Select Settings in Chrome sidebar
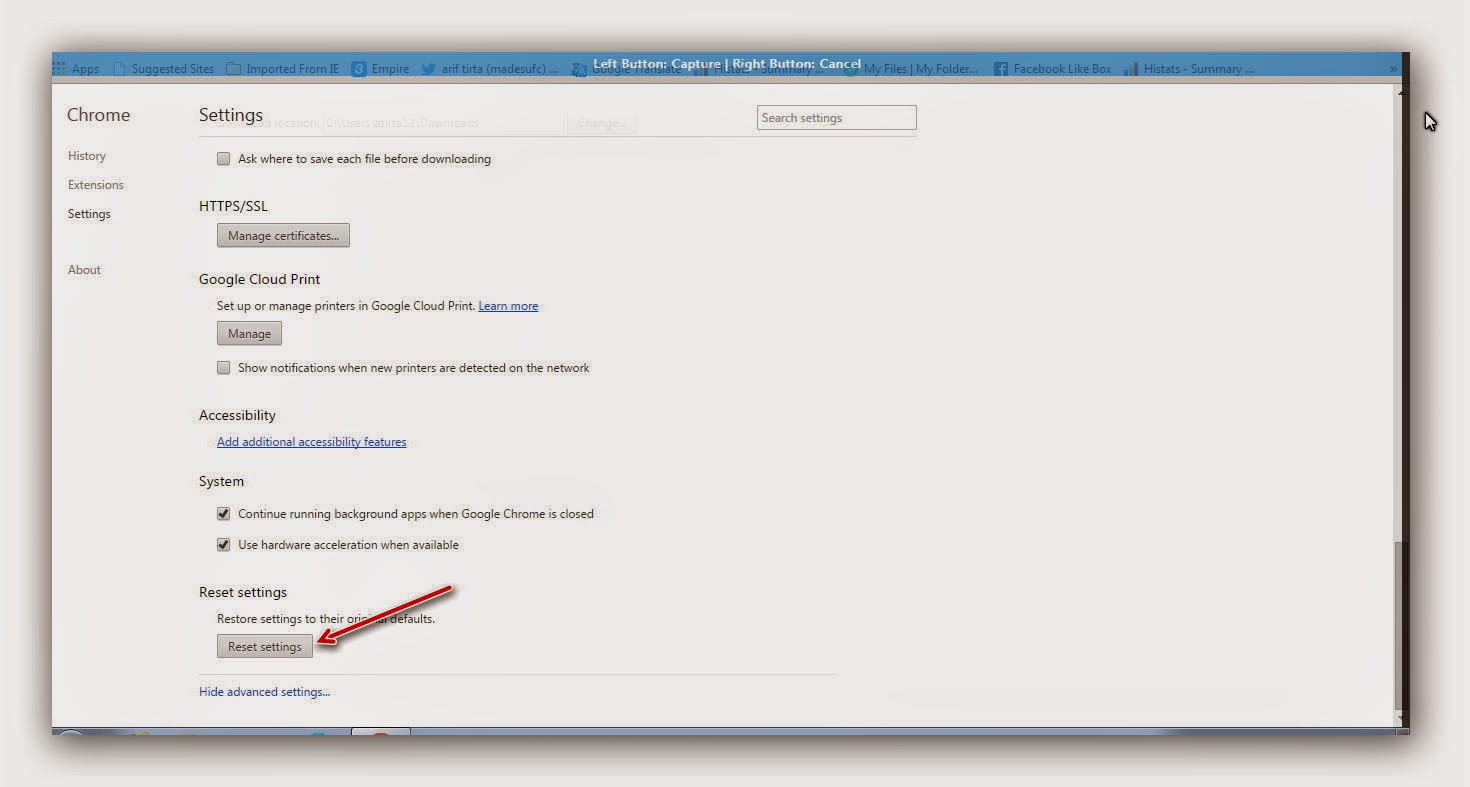Viewport: 1470px width, 787px height. point(89,214)
